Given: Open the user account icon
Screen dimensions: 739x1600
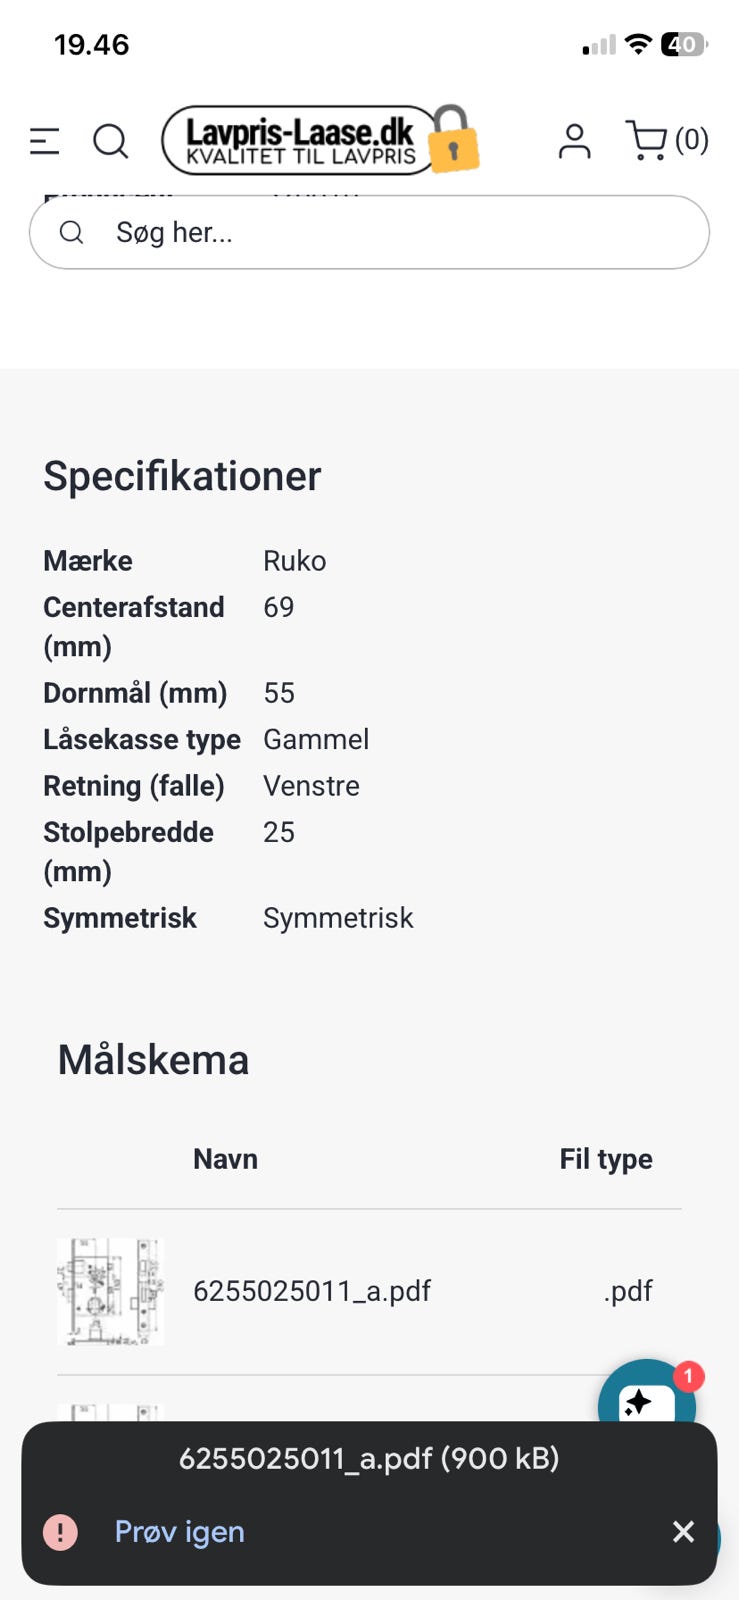Looking at the screenshot, I should 574,141.
